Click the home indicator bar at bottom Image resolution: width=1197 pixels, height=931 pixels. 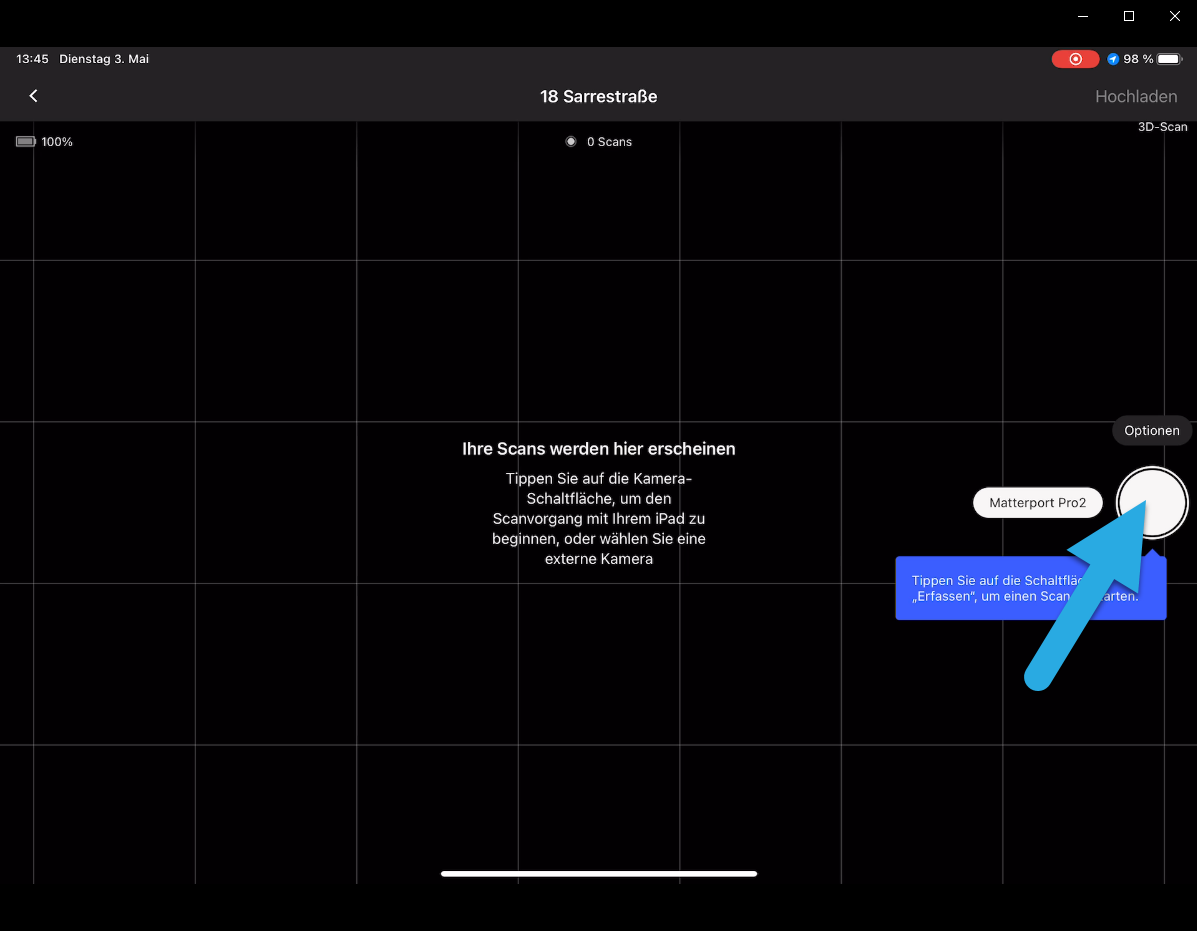598,874
